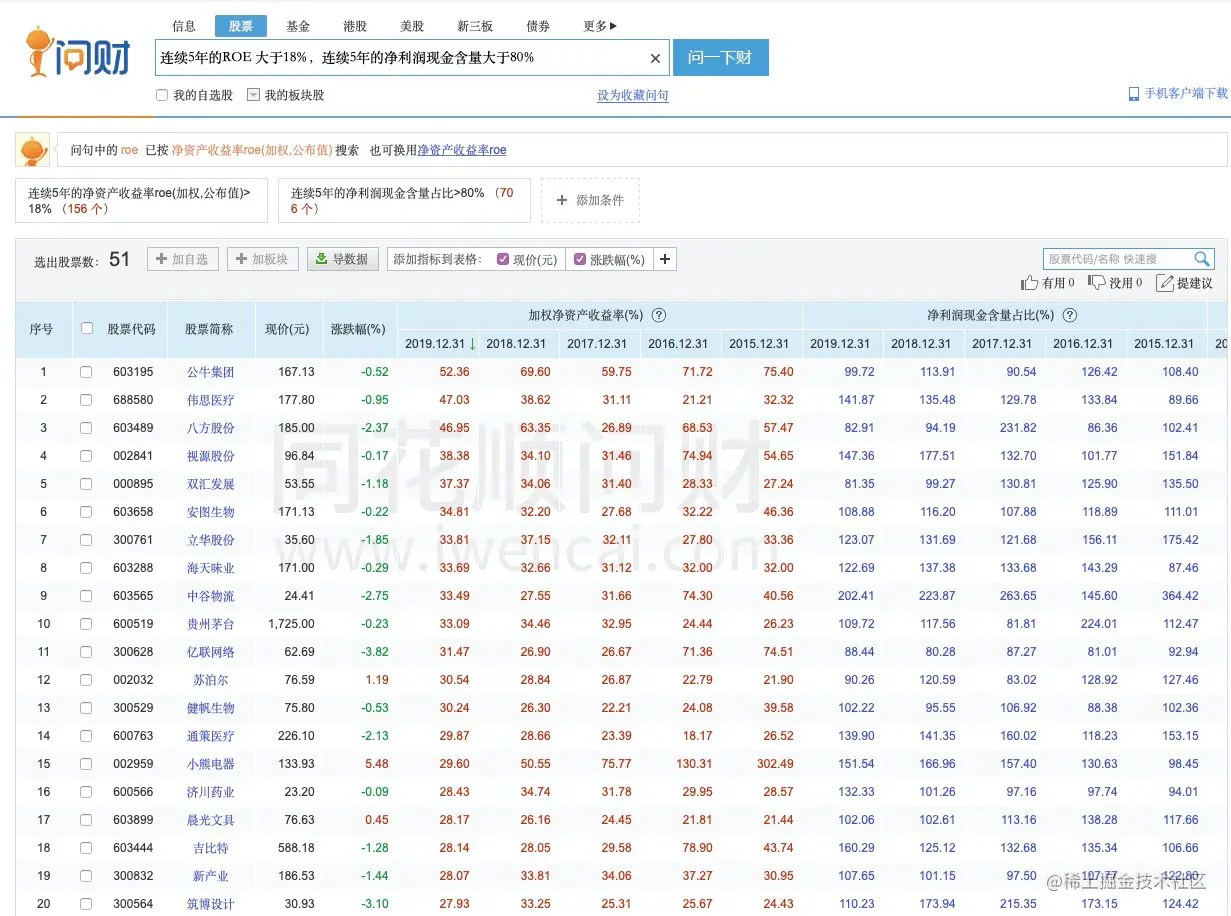Image resolution: width=1231 pixels, height=916 pixels.
Task: Click stock code 300628
Action: click(133, 652)
